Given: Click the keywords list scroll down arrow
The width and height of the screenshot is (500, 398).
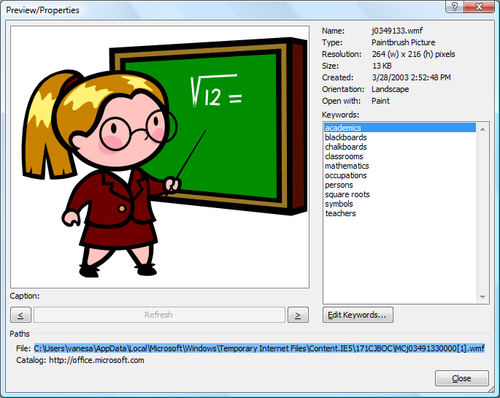Looking at the screenshot, I should coord(482,297).
